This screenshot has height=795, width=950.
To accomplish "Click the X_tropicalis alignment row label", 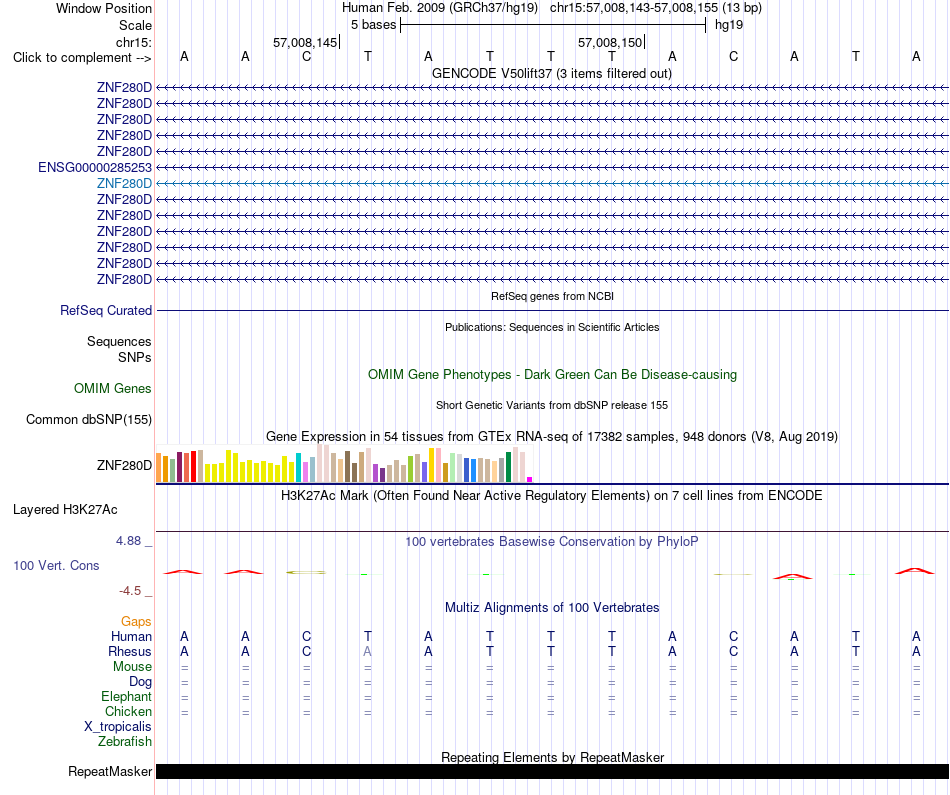I will [x=118, y=727].
